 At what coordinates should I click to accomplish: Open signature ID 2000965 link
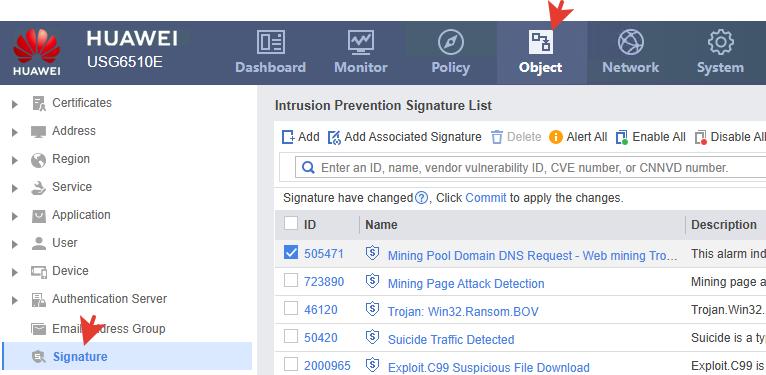(x=327, y=366)
